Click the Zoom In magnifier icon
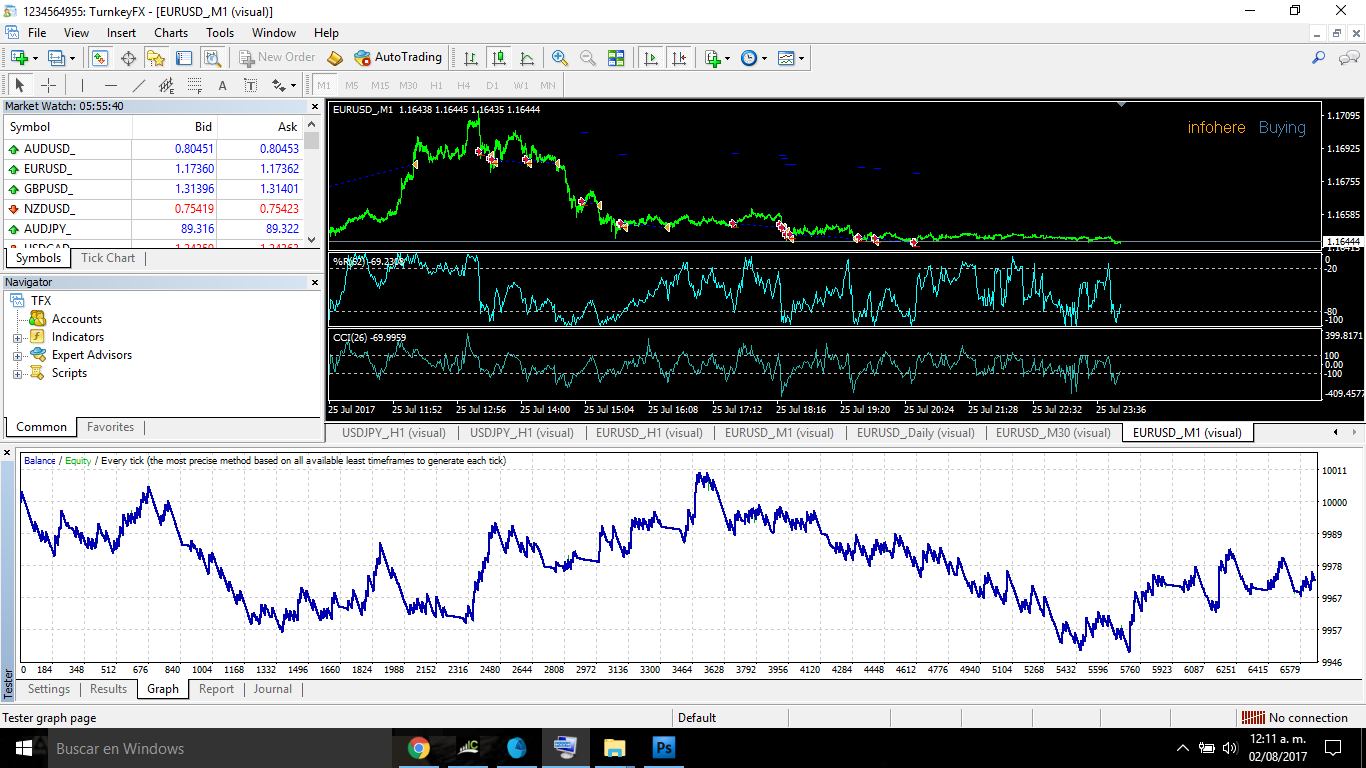This screenshot has height=768, width=1366. coord(560,58)
